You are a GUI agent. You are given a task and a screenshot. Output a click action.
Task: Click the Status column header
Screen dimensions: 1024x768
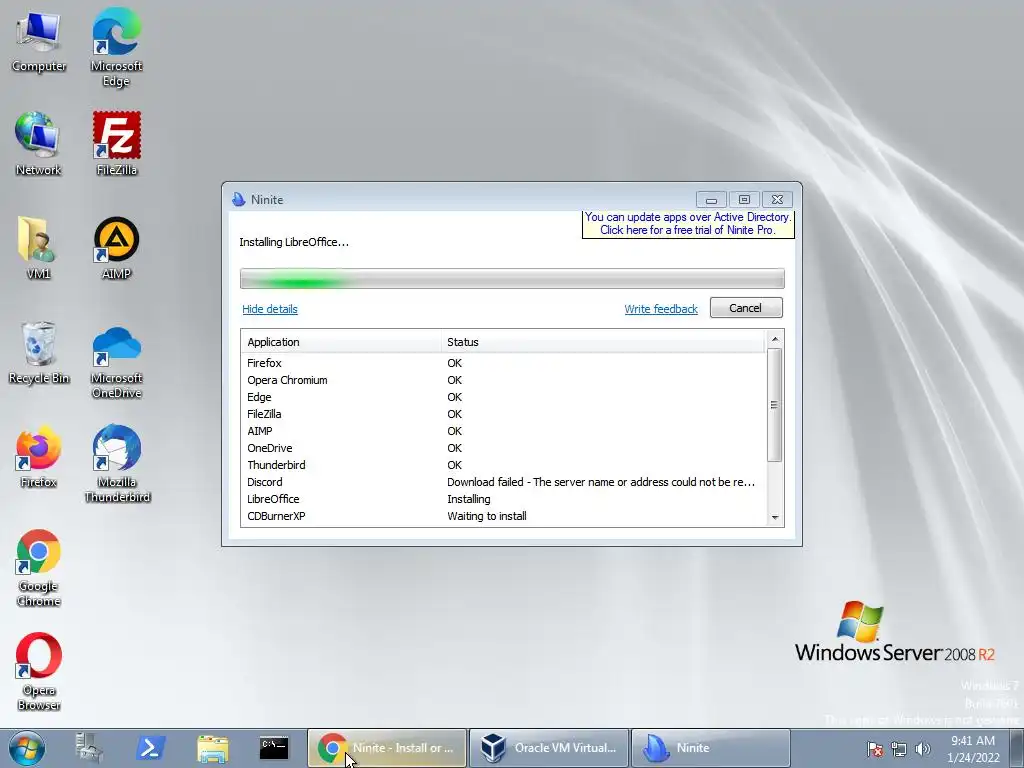603,342
